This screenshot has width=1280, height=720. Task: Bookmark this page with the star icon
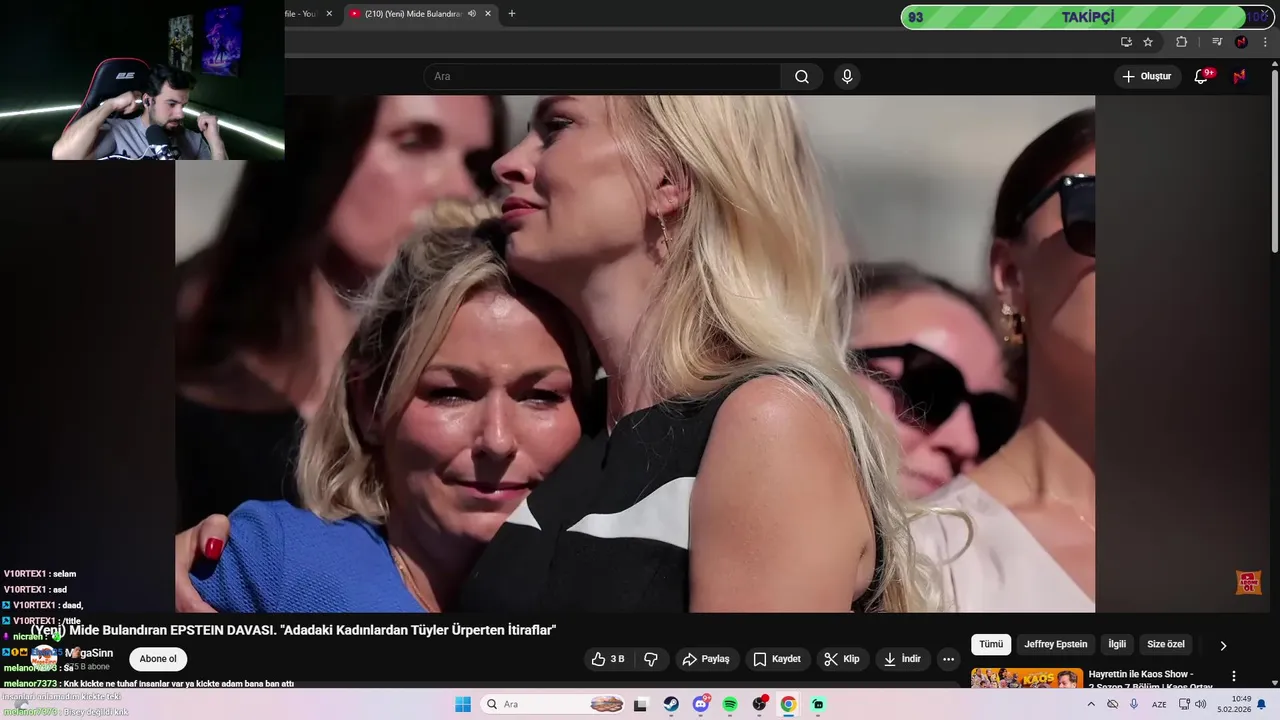coord(1148,42)
